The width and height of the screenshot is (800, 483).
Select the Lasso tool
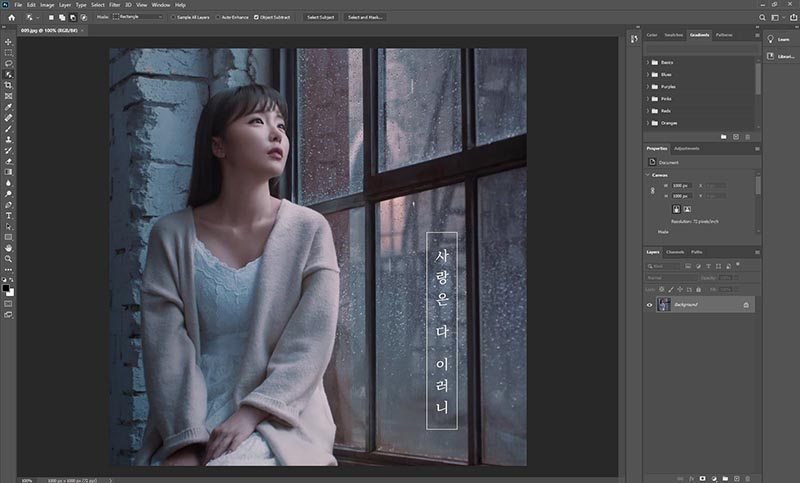[8, 64]
